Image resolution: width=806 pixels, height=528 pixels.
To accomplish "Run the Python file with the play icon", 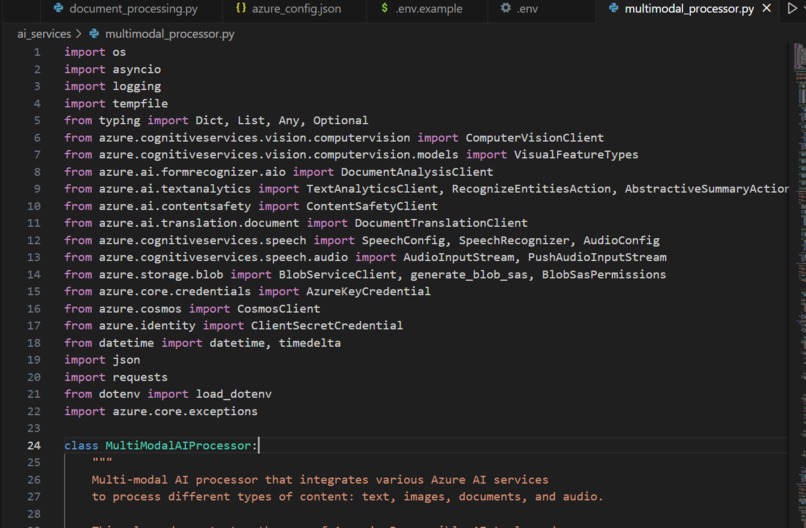I will (x=792, y=8).
